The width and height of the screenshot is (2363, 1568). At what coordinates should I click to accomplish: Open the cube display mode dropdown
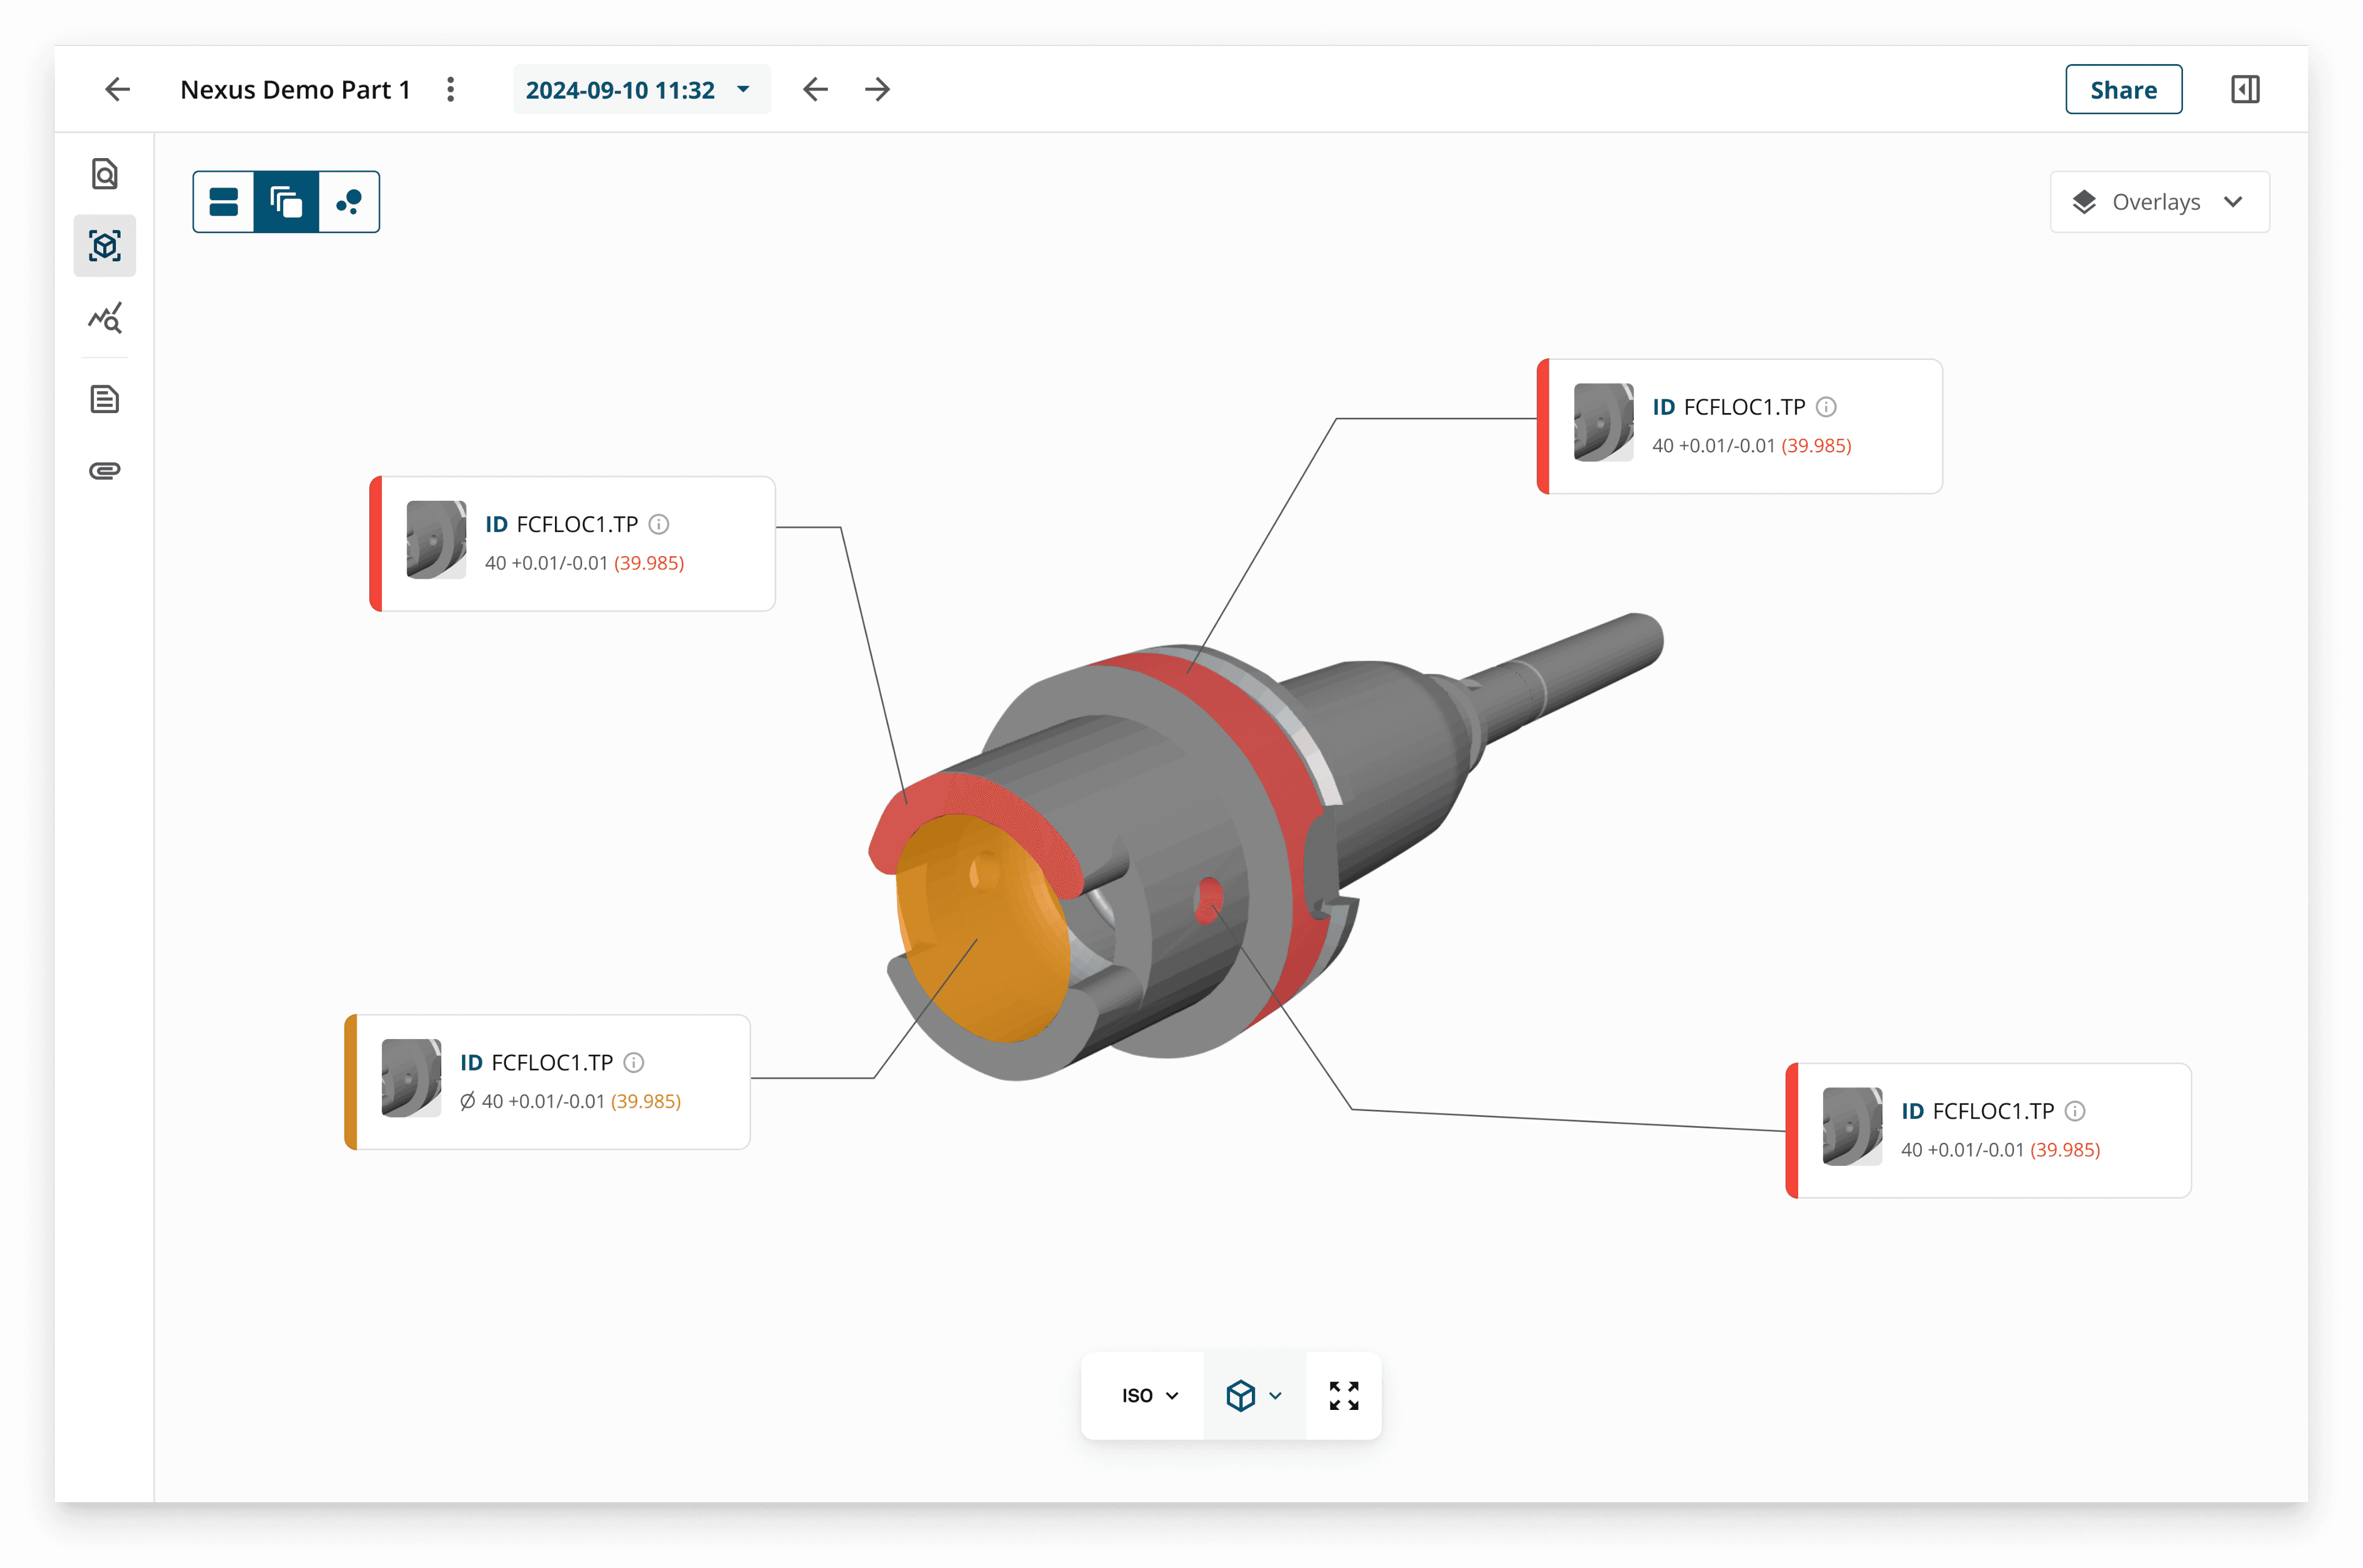point(1253,1395)
